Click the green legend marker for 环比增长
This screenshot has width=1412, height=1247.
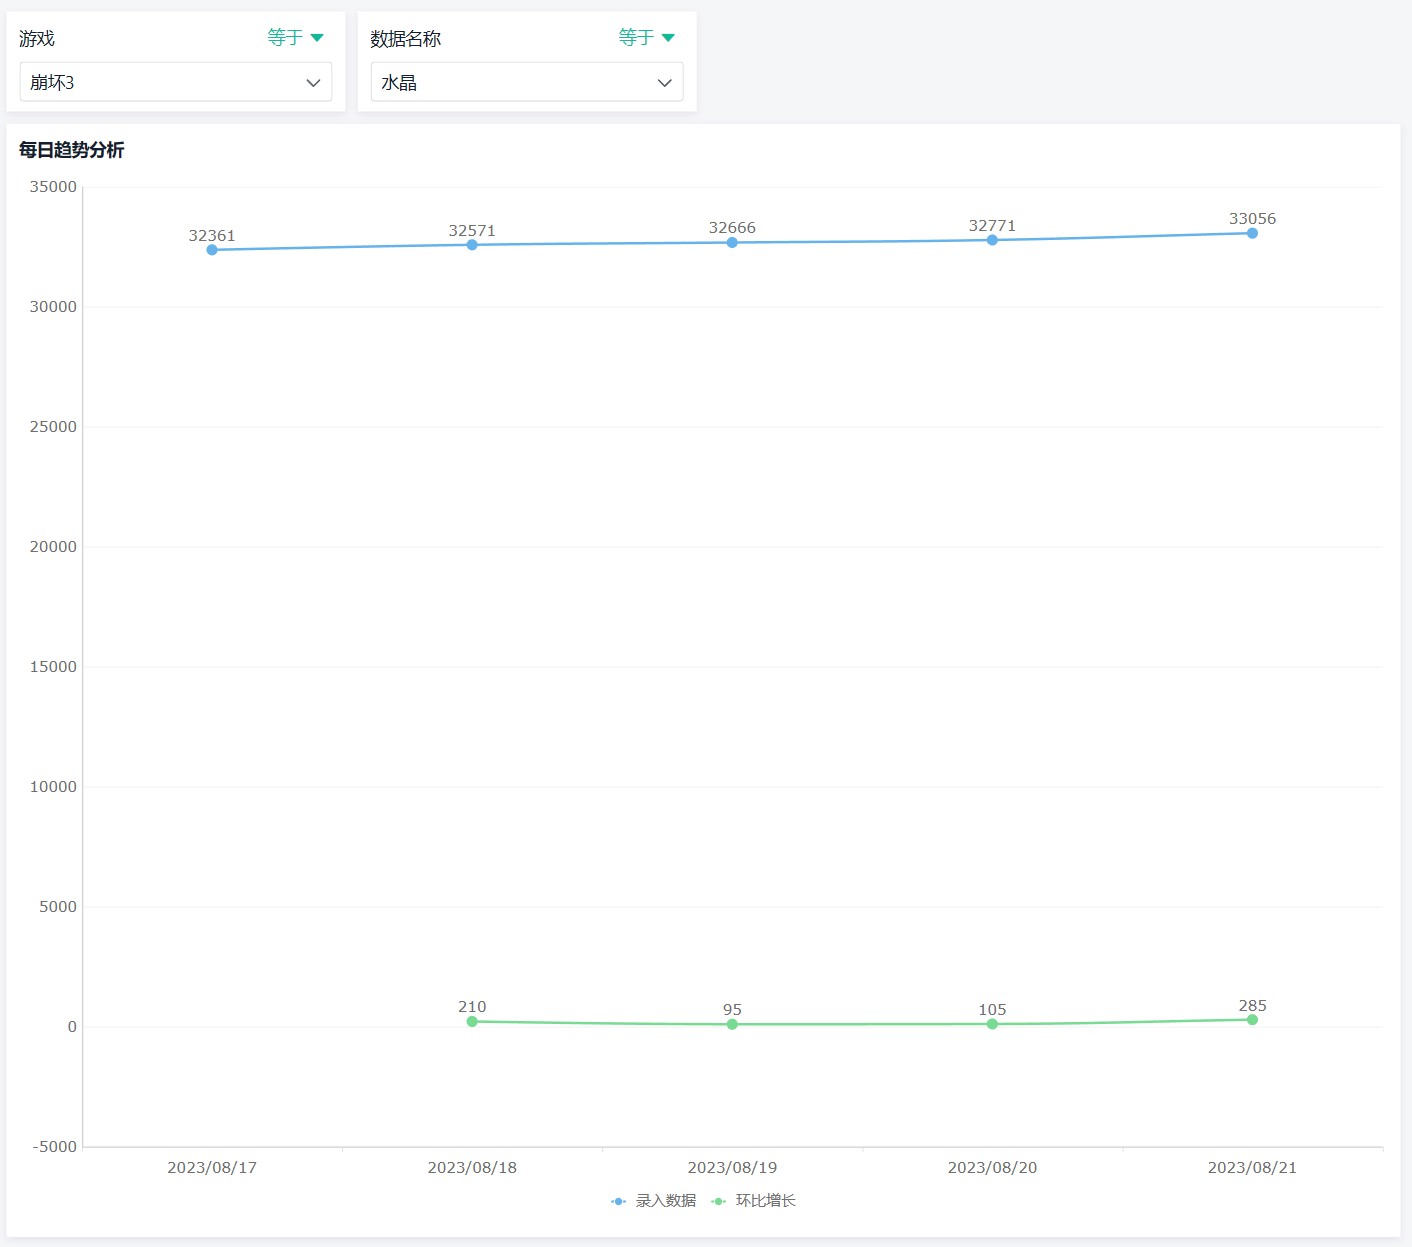(718, 1201)
